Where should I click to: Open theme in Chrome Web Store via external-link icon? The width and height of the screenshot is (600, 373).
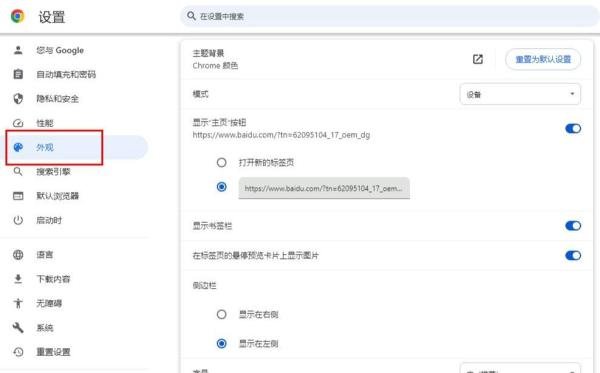pyautogui.click(x=478, y=59)
